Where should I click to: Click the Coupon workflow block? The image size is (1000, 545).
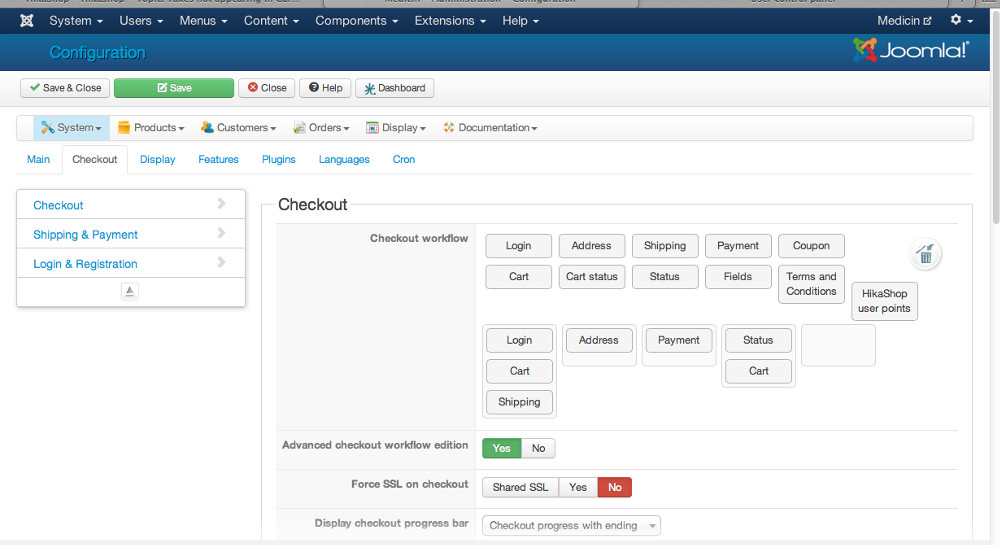pyautogui.click(x=811, y=245)
